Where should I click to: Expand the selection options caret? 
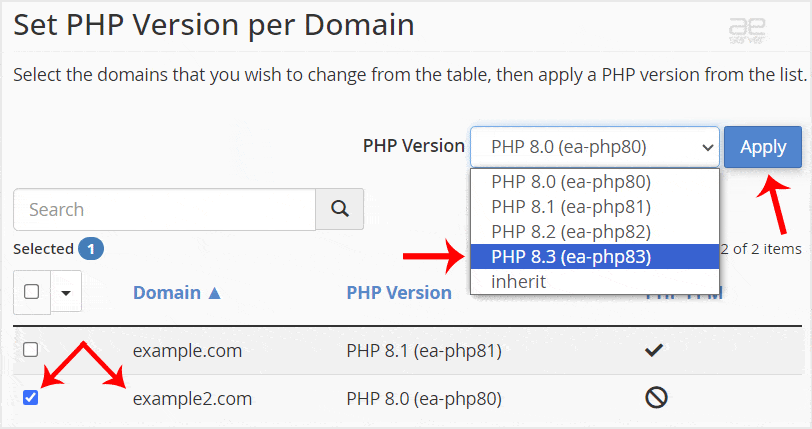click(66, 293)
